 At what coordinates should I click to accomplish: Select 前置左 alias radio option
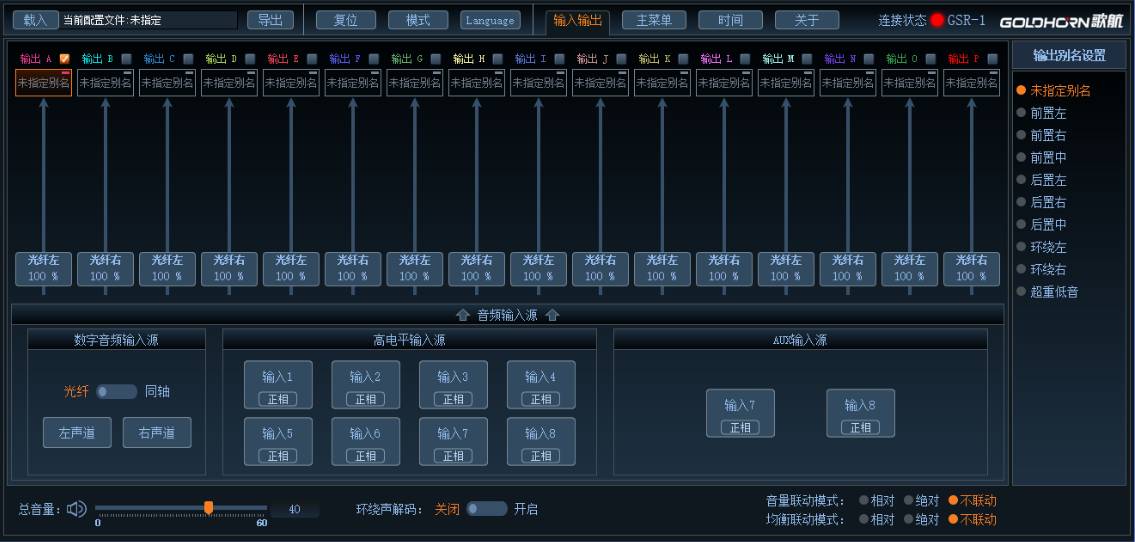coord(1042,113)
